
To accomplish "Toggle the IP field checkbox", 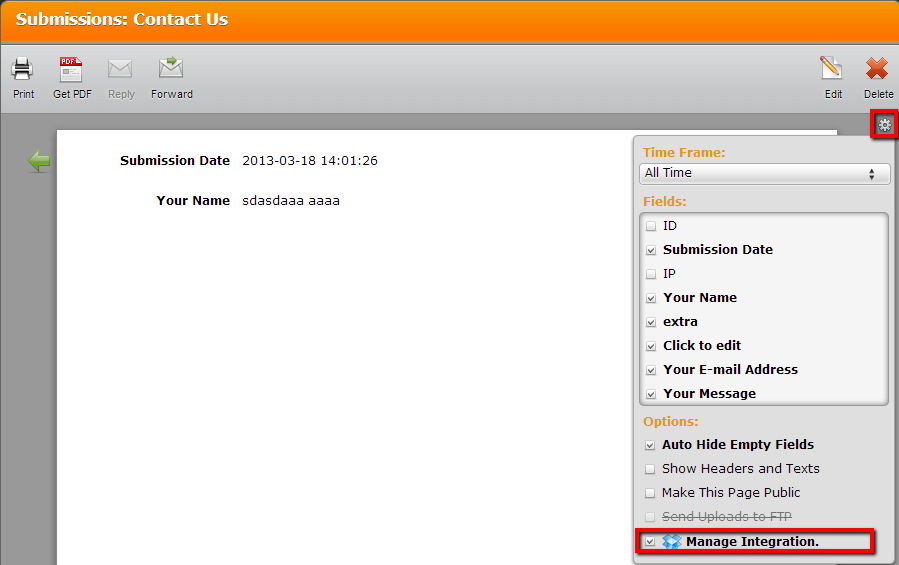I will [x=651, y=274].
